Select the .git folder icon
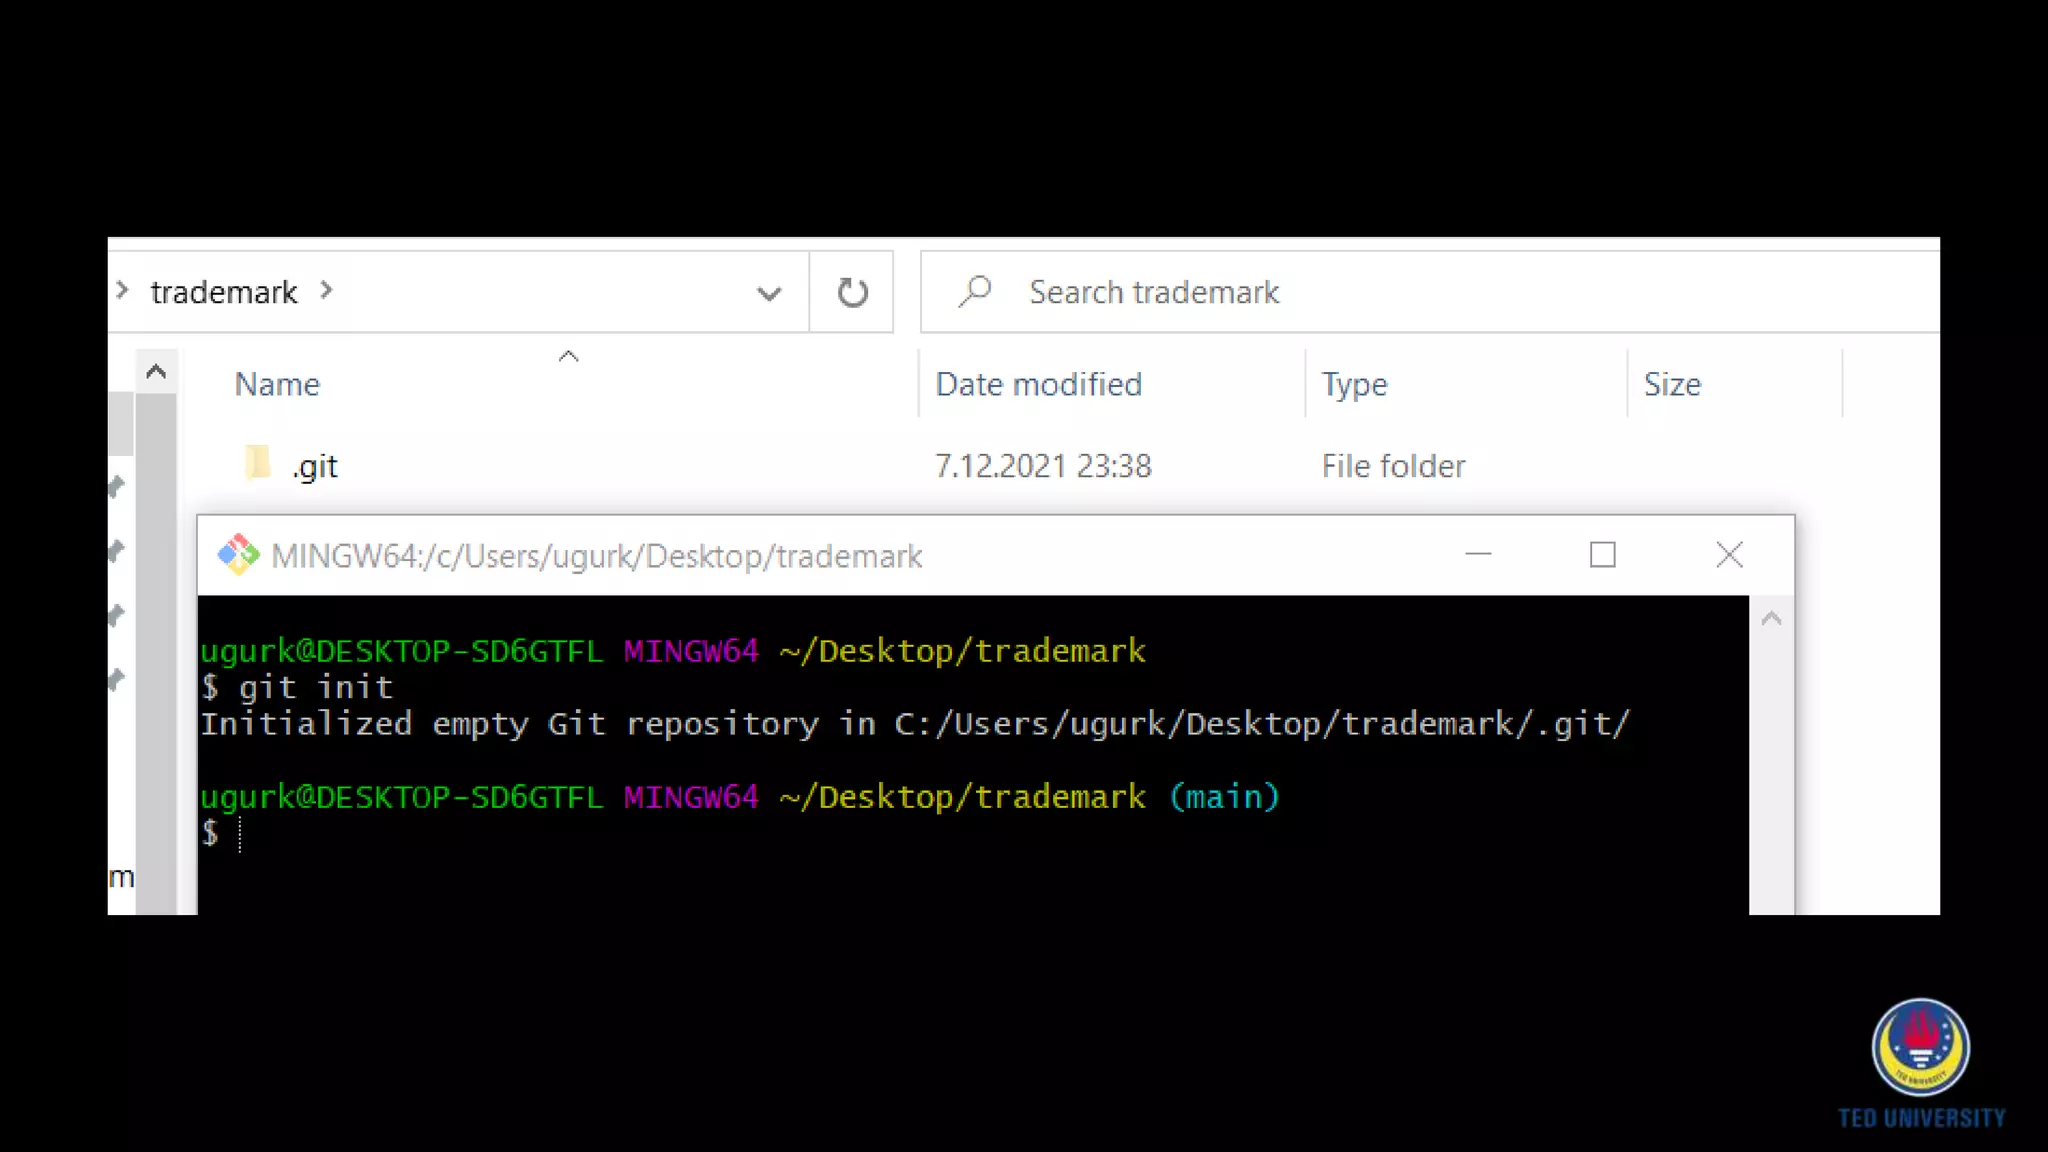 [x=258, y=464]
